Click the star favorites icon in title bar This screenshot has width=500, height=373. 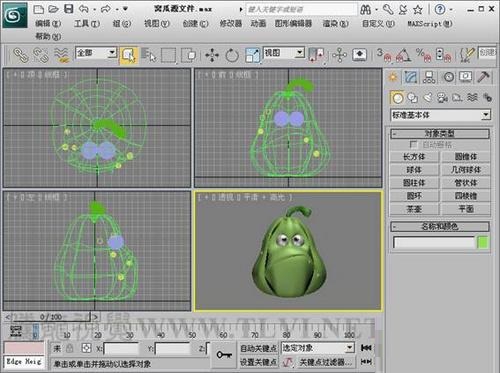coord(418,9)
